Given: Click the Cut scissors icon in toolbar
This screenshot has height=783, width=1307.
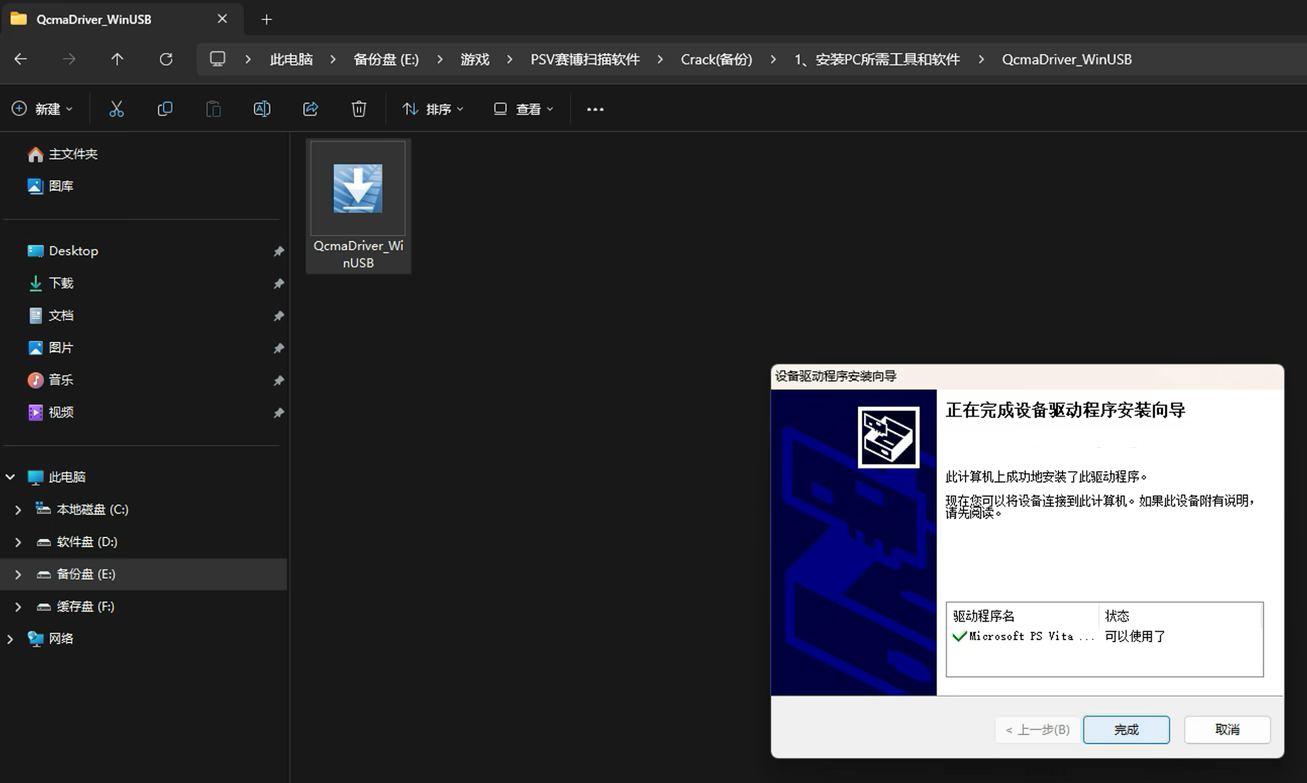Looking at the screenshot, I should pos(116,109).
